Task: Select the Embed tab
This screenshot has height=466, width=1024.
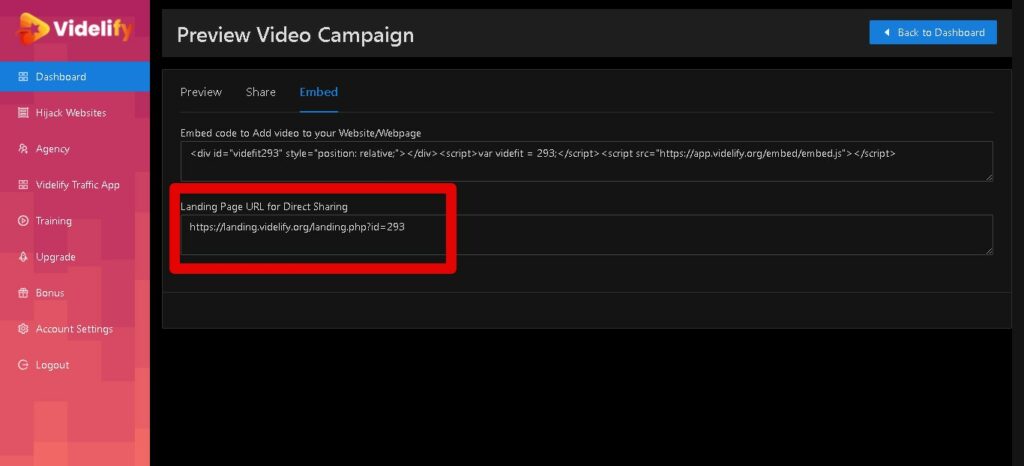Action: [x=319, y=92]
